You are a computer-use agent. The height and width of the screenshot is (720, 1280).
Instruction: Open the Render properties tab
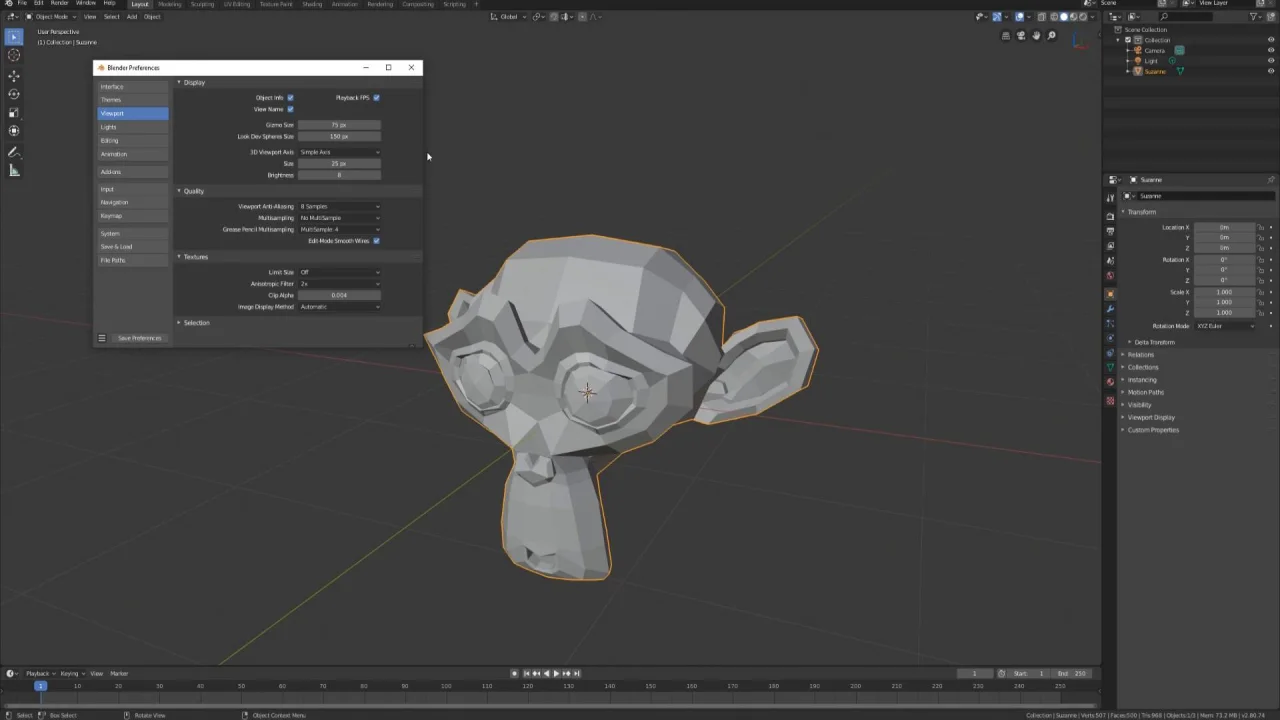coord(1110,217)
